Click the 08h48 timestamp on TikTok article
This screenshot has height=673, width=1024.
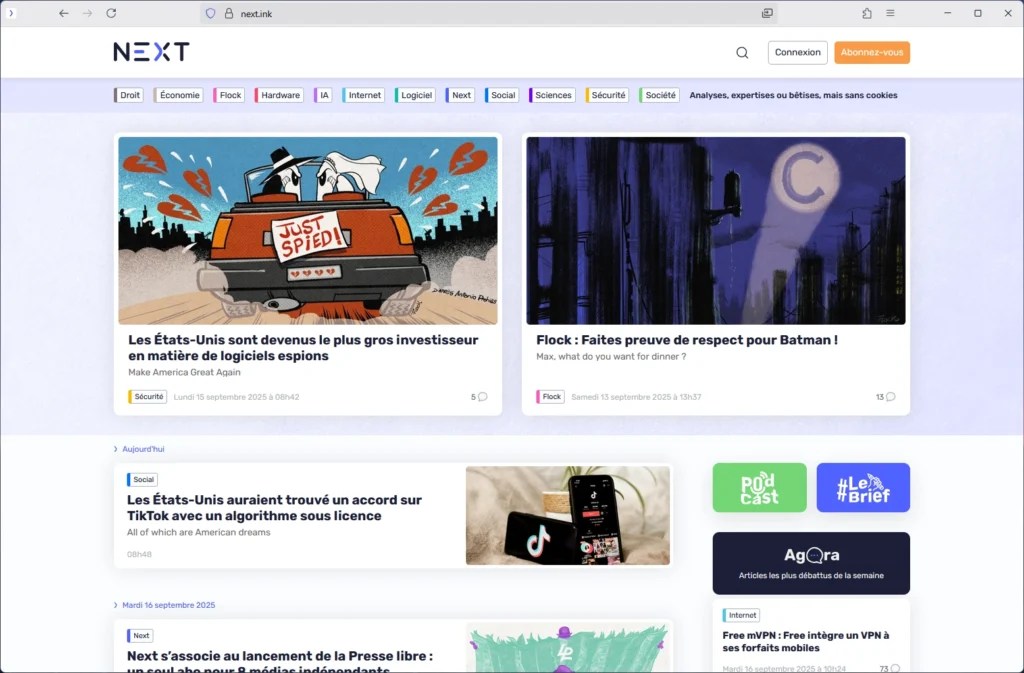(139, 554)
